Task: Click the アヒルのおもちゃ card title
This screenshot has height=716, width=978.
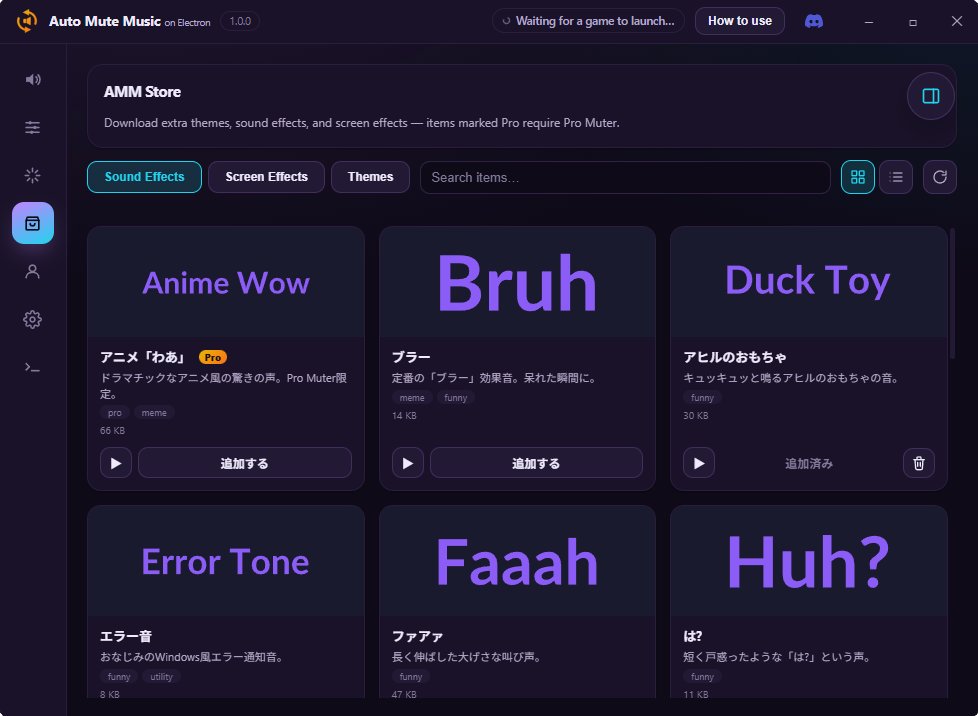Action: (x=735, y=357)
